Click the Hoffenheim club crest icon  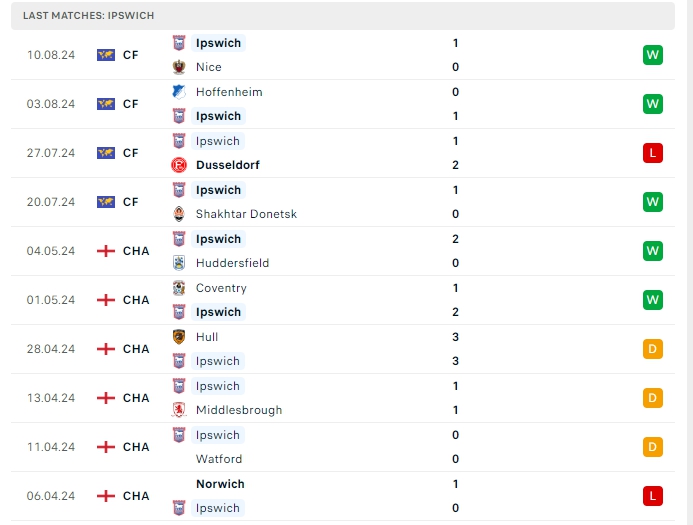179,92
